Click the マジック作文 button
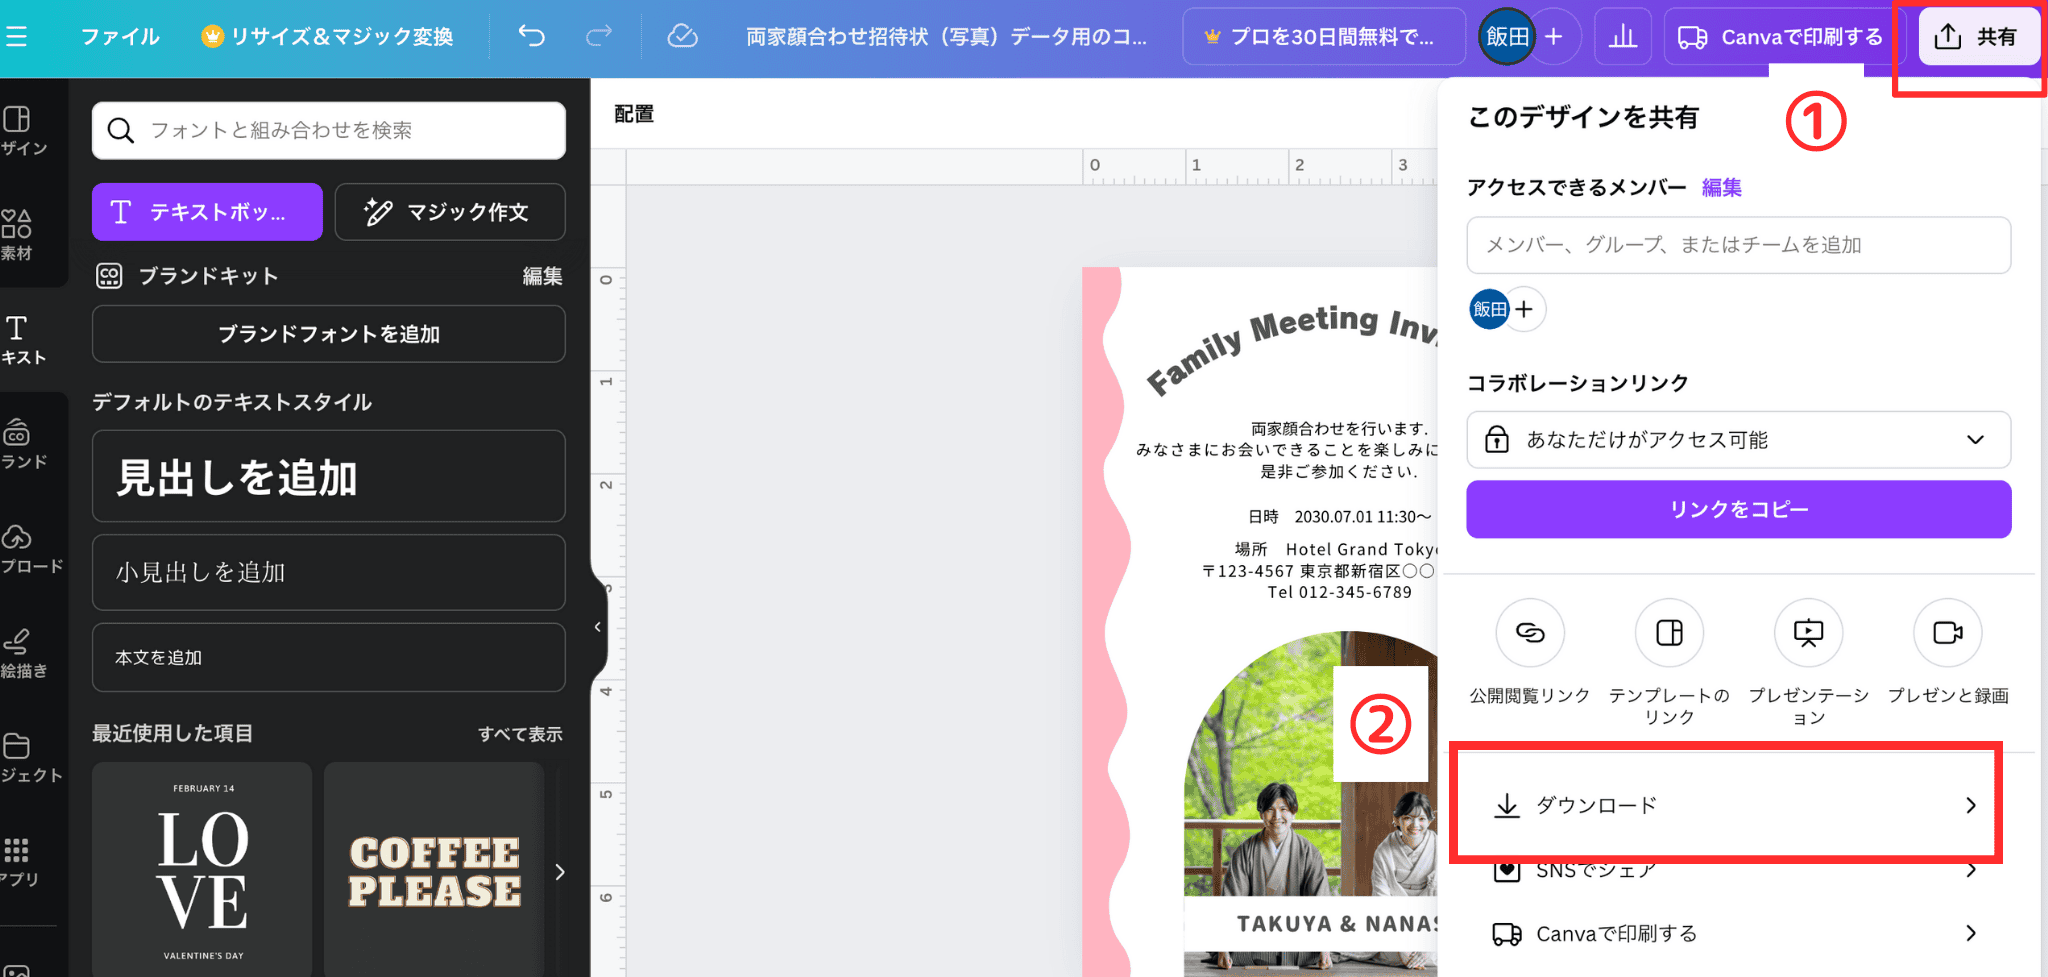Screen dimensions: 2048x977 pos(449,212)
